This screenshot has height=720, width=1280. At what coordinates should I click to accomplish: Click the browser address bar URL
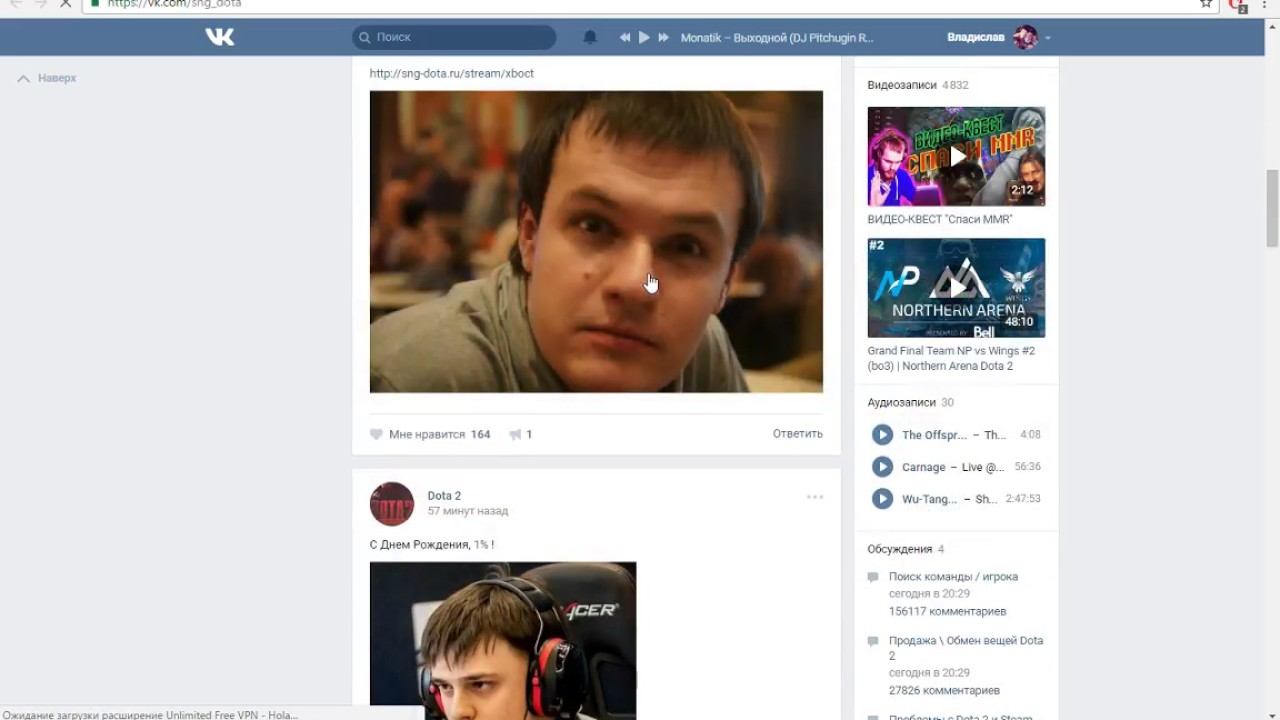[174, 4]
